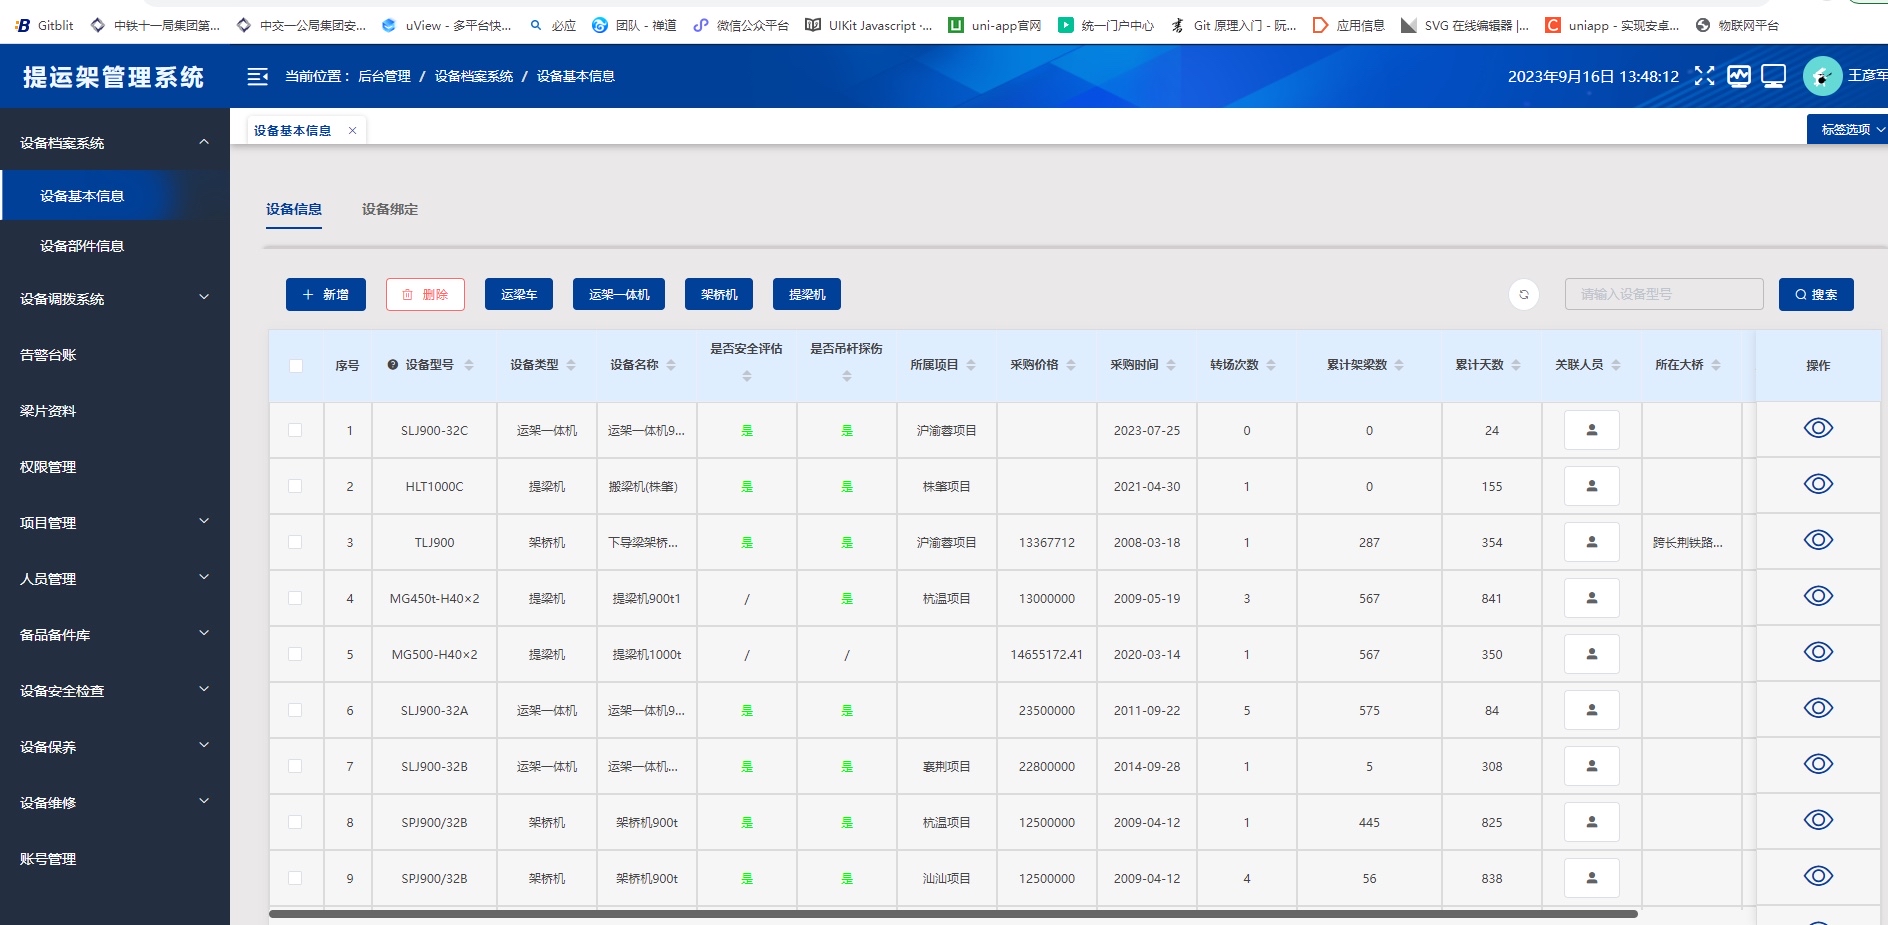Open the 标签选项 dropdown
This screenshot has height=925, width=1888.
click(x=1847, y=129)
